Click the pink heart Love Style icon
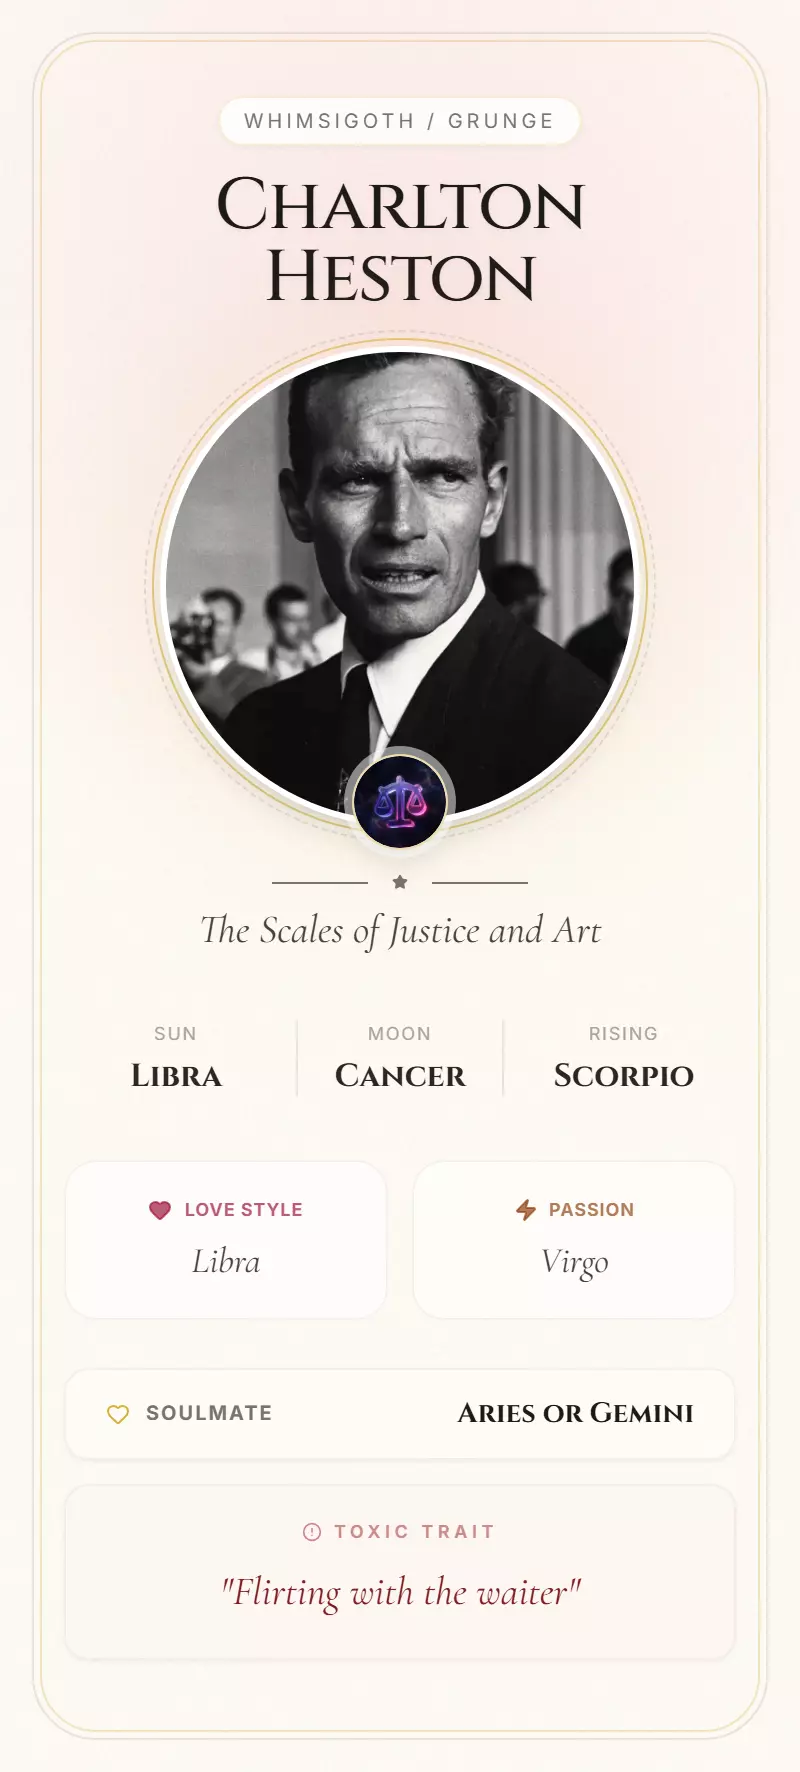 click(x=160, y=1210)
